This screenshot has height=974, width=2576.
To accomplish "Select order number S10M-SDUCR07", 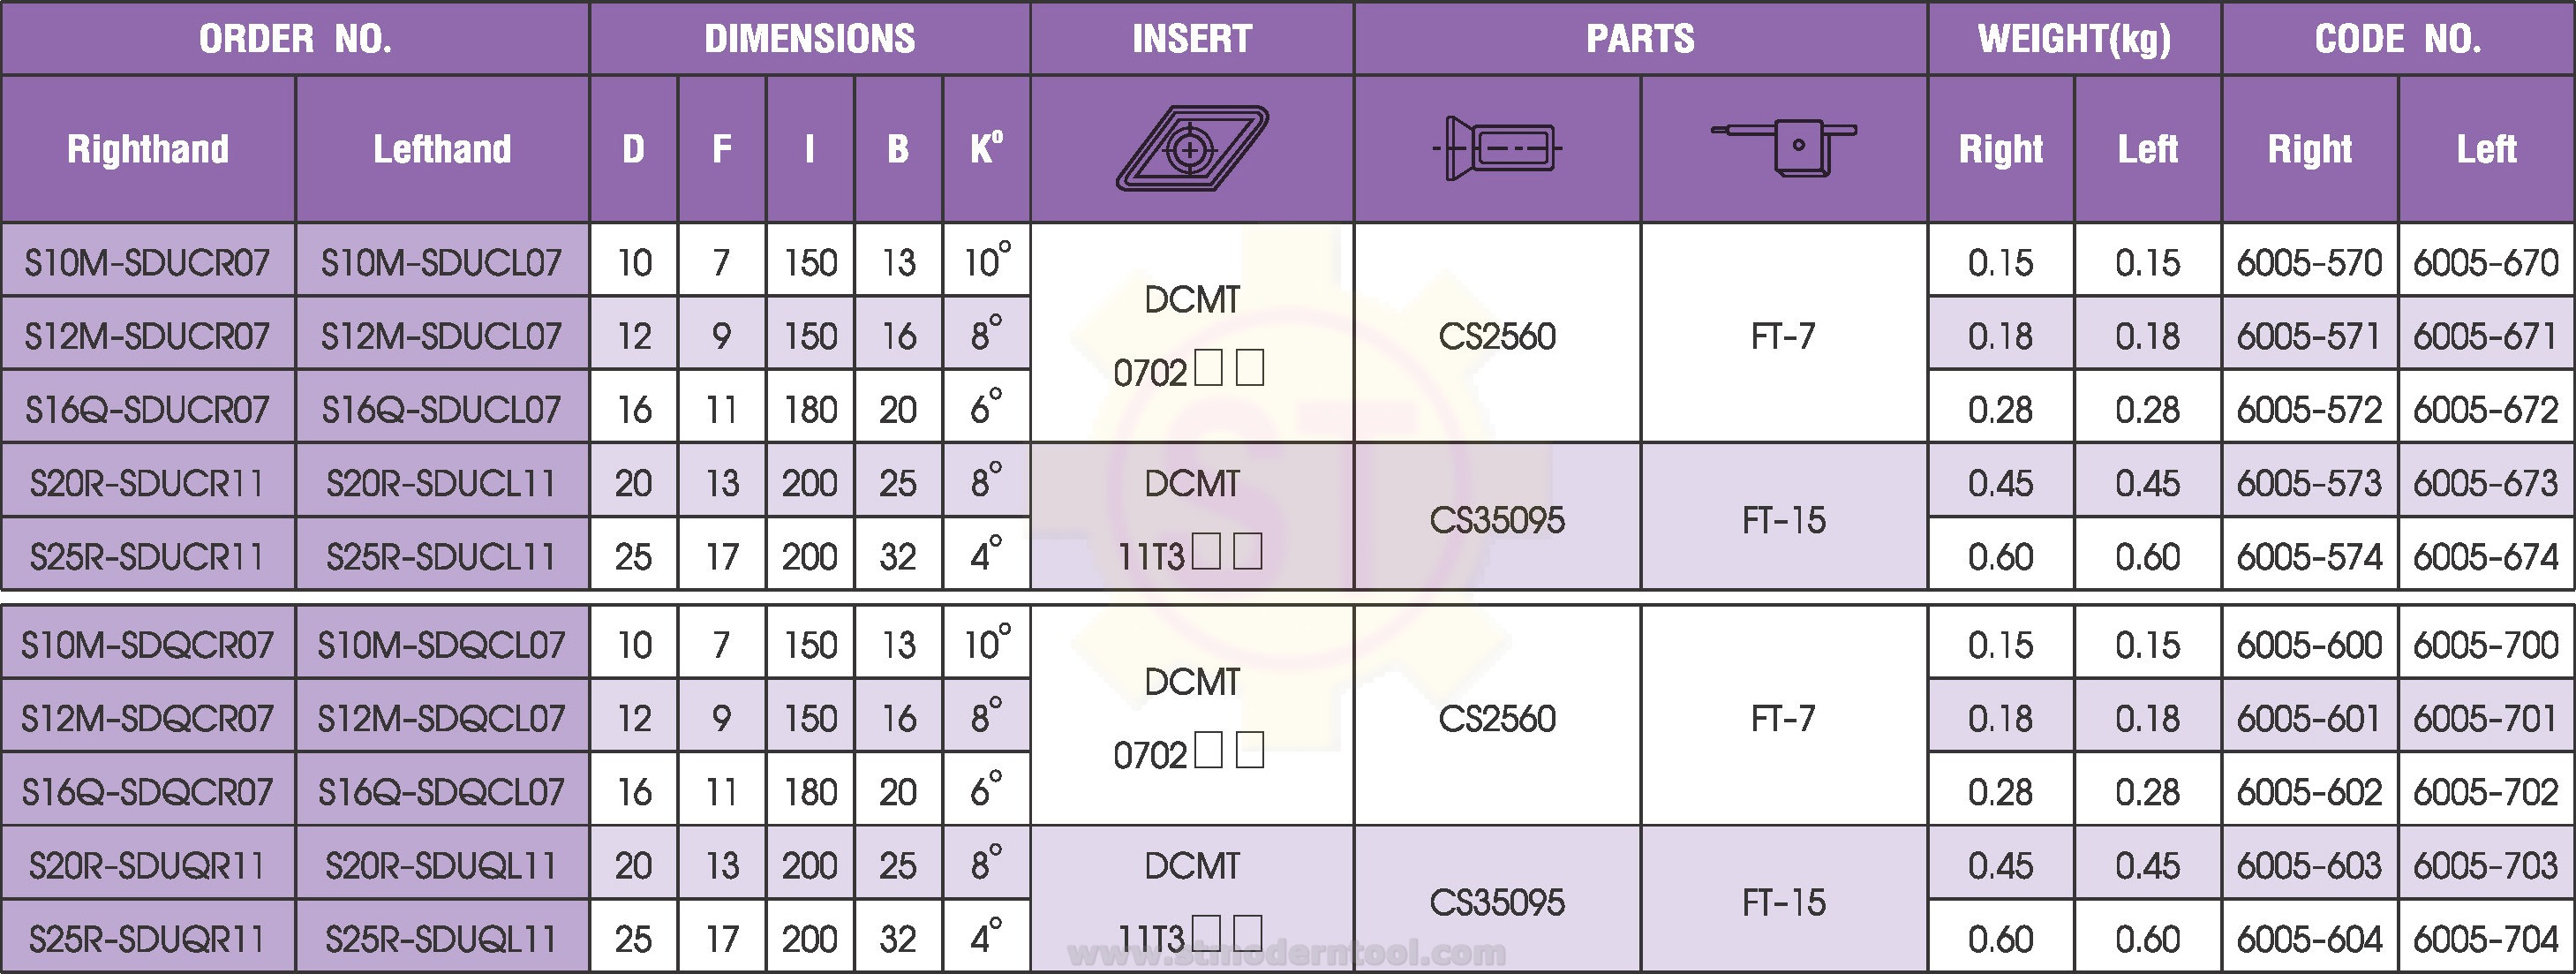I will tap(147, 262).
